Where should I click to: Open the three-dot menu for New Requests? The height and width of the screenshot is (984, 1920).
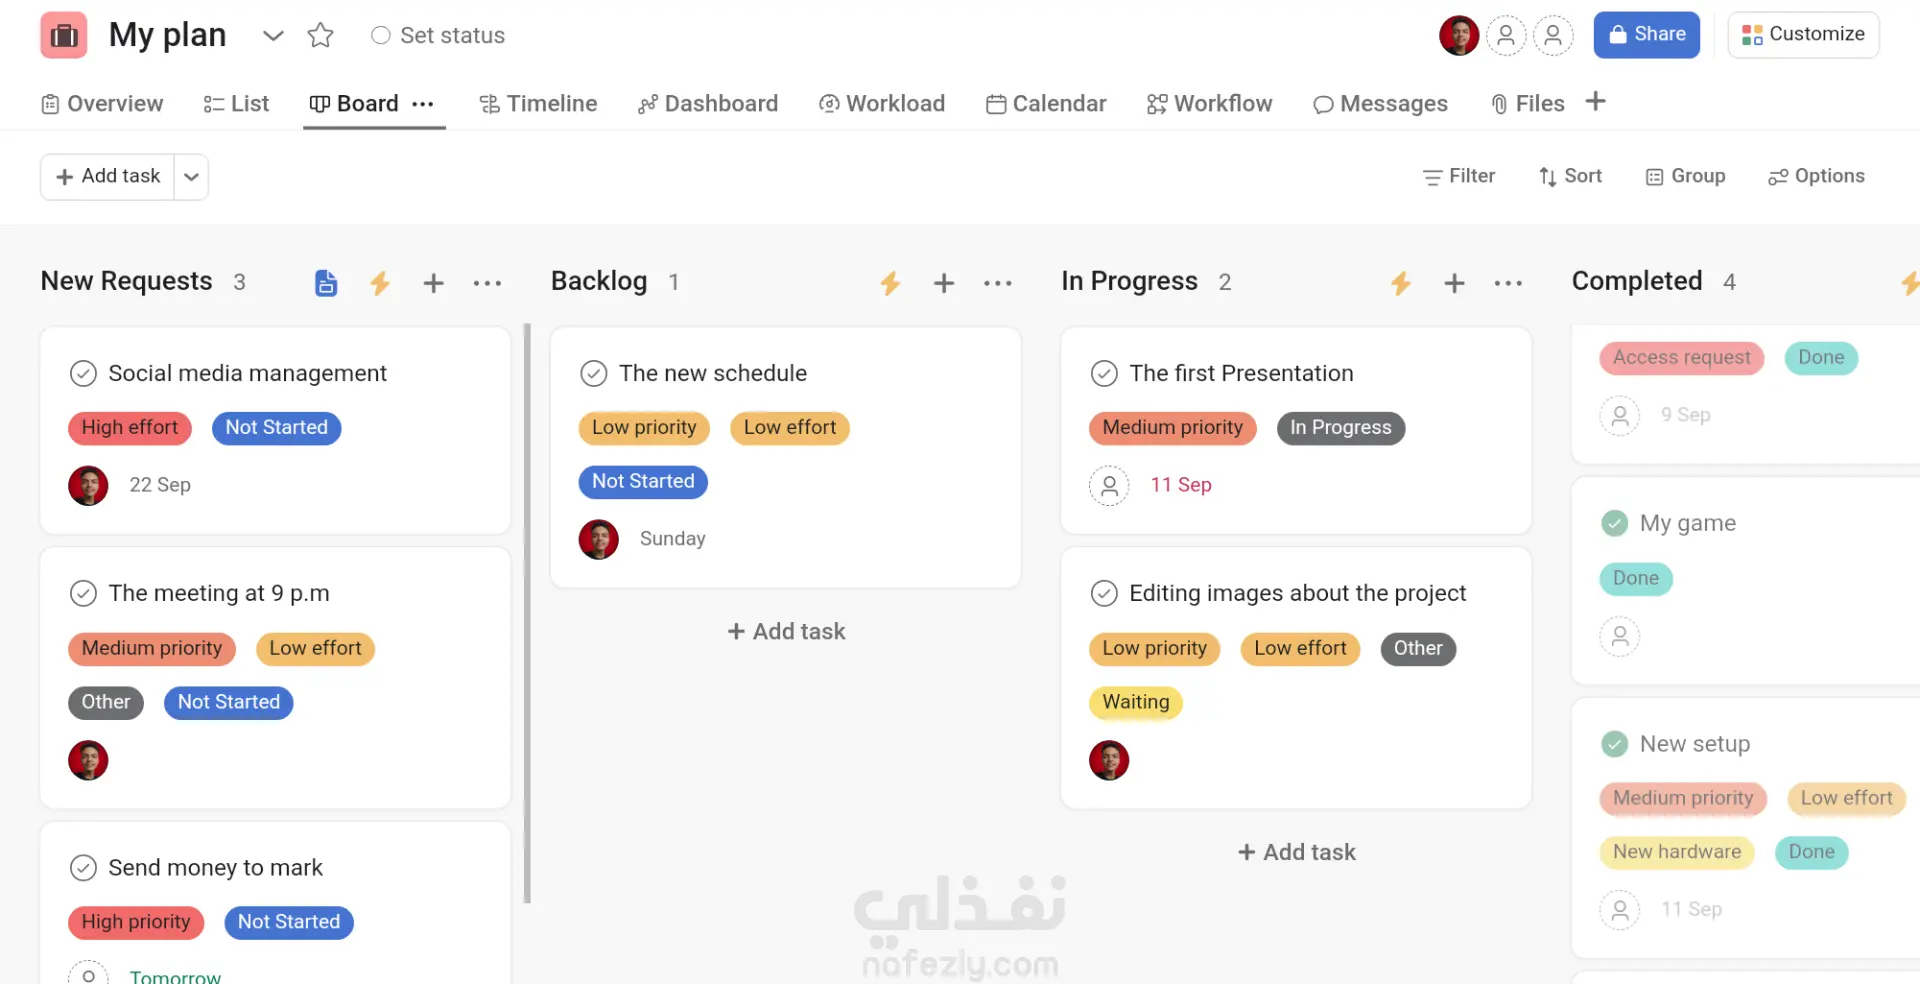click(487, 283)
